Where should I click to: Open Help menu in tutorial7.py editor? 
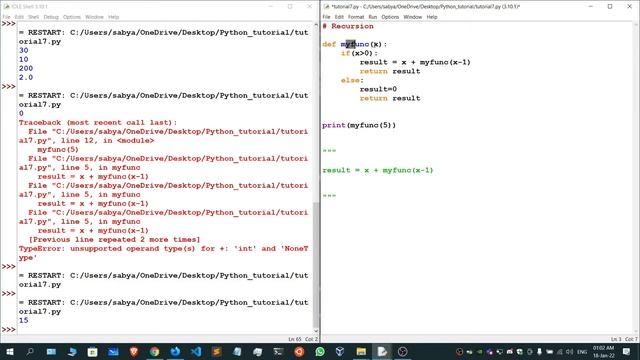[x=432, y=17]
